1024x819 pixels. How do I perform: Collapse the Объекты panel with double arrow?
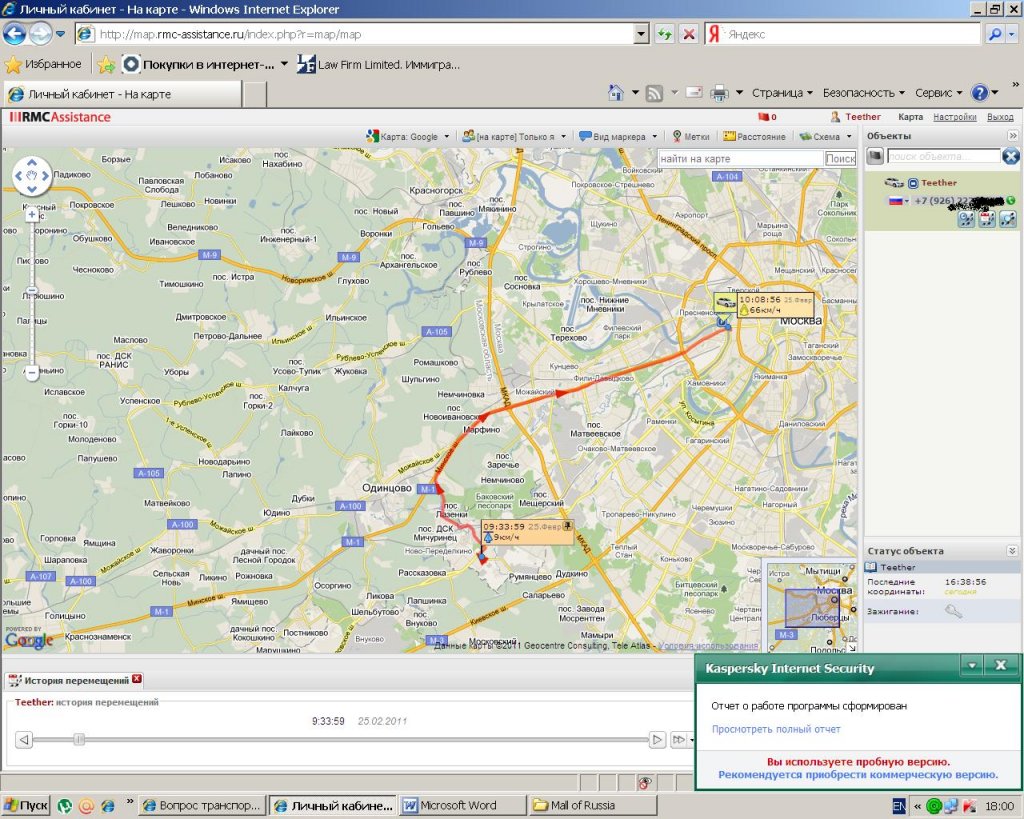(x=1012, y=136)
